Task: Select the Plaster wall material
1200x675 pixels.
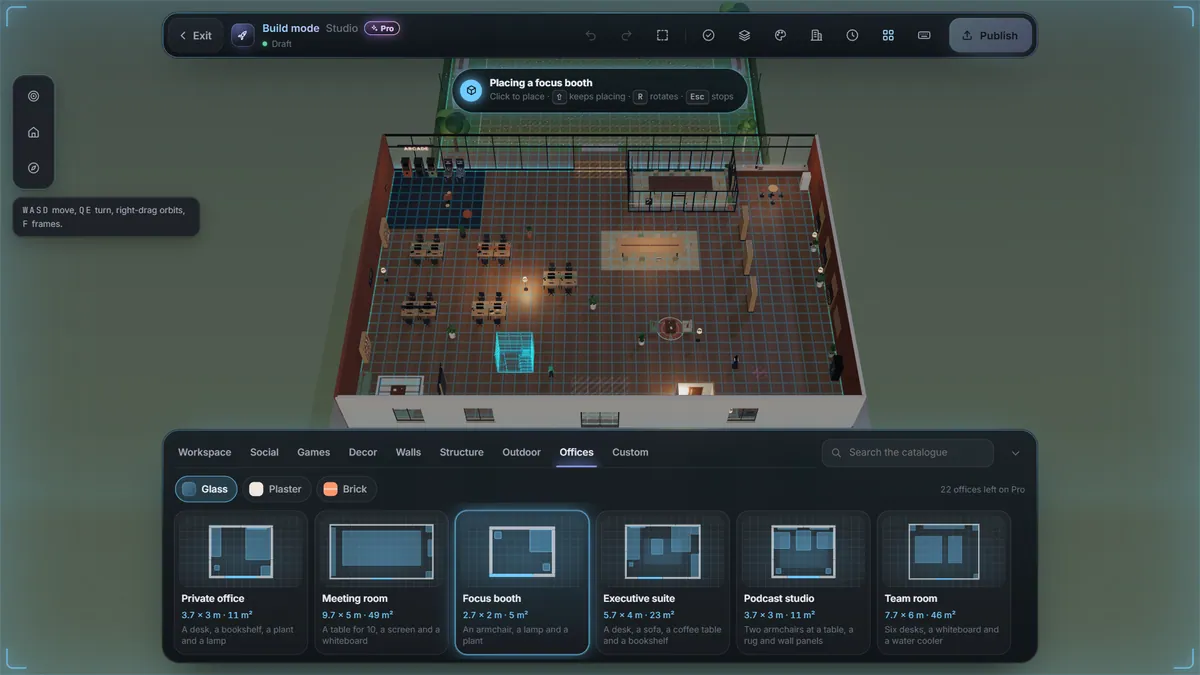Action: [x=275, y=489]
